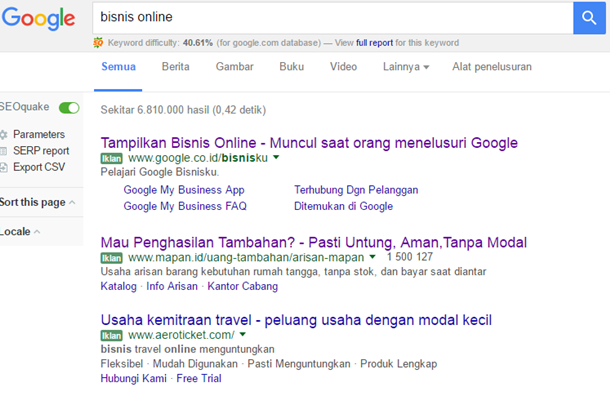Expand the Locale section

point(20,232)
